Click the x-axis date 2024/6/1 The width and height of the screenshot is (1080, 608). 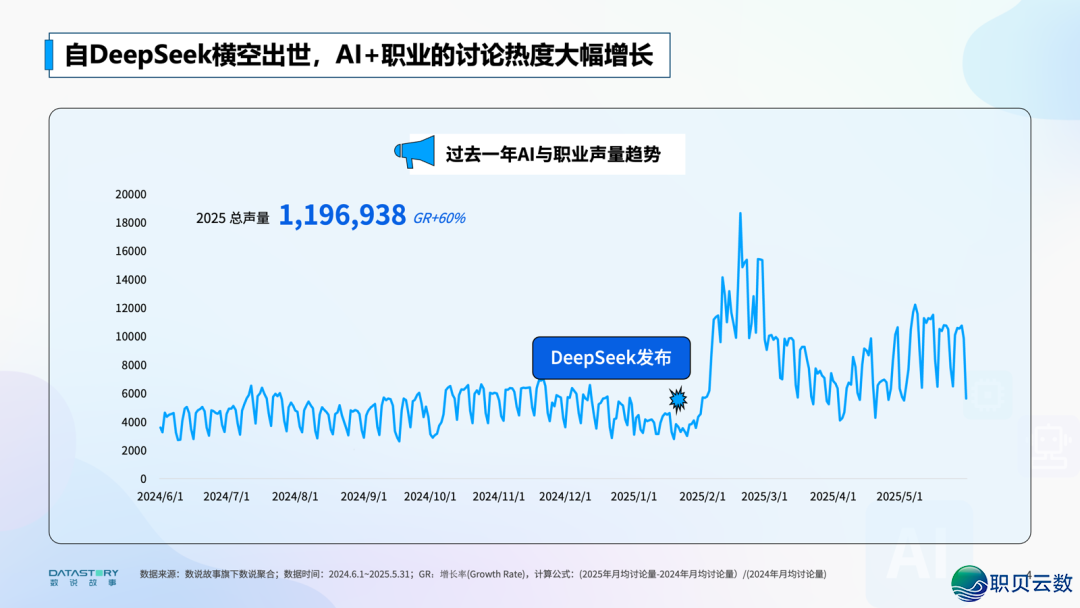tap(160, 496)
